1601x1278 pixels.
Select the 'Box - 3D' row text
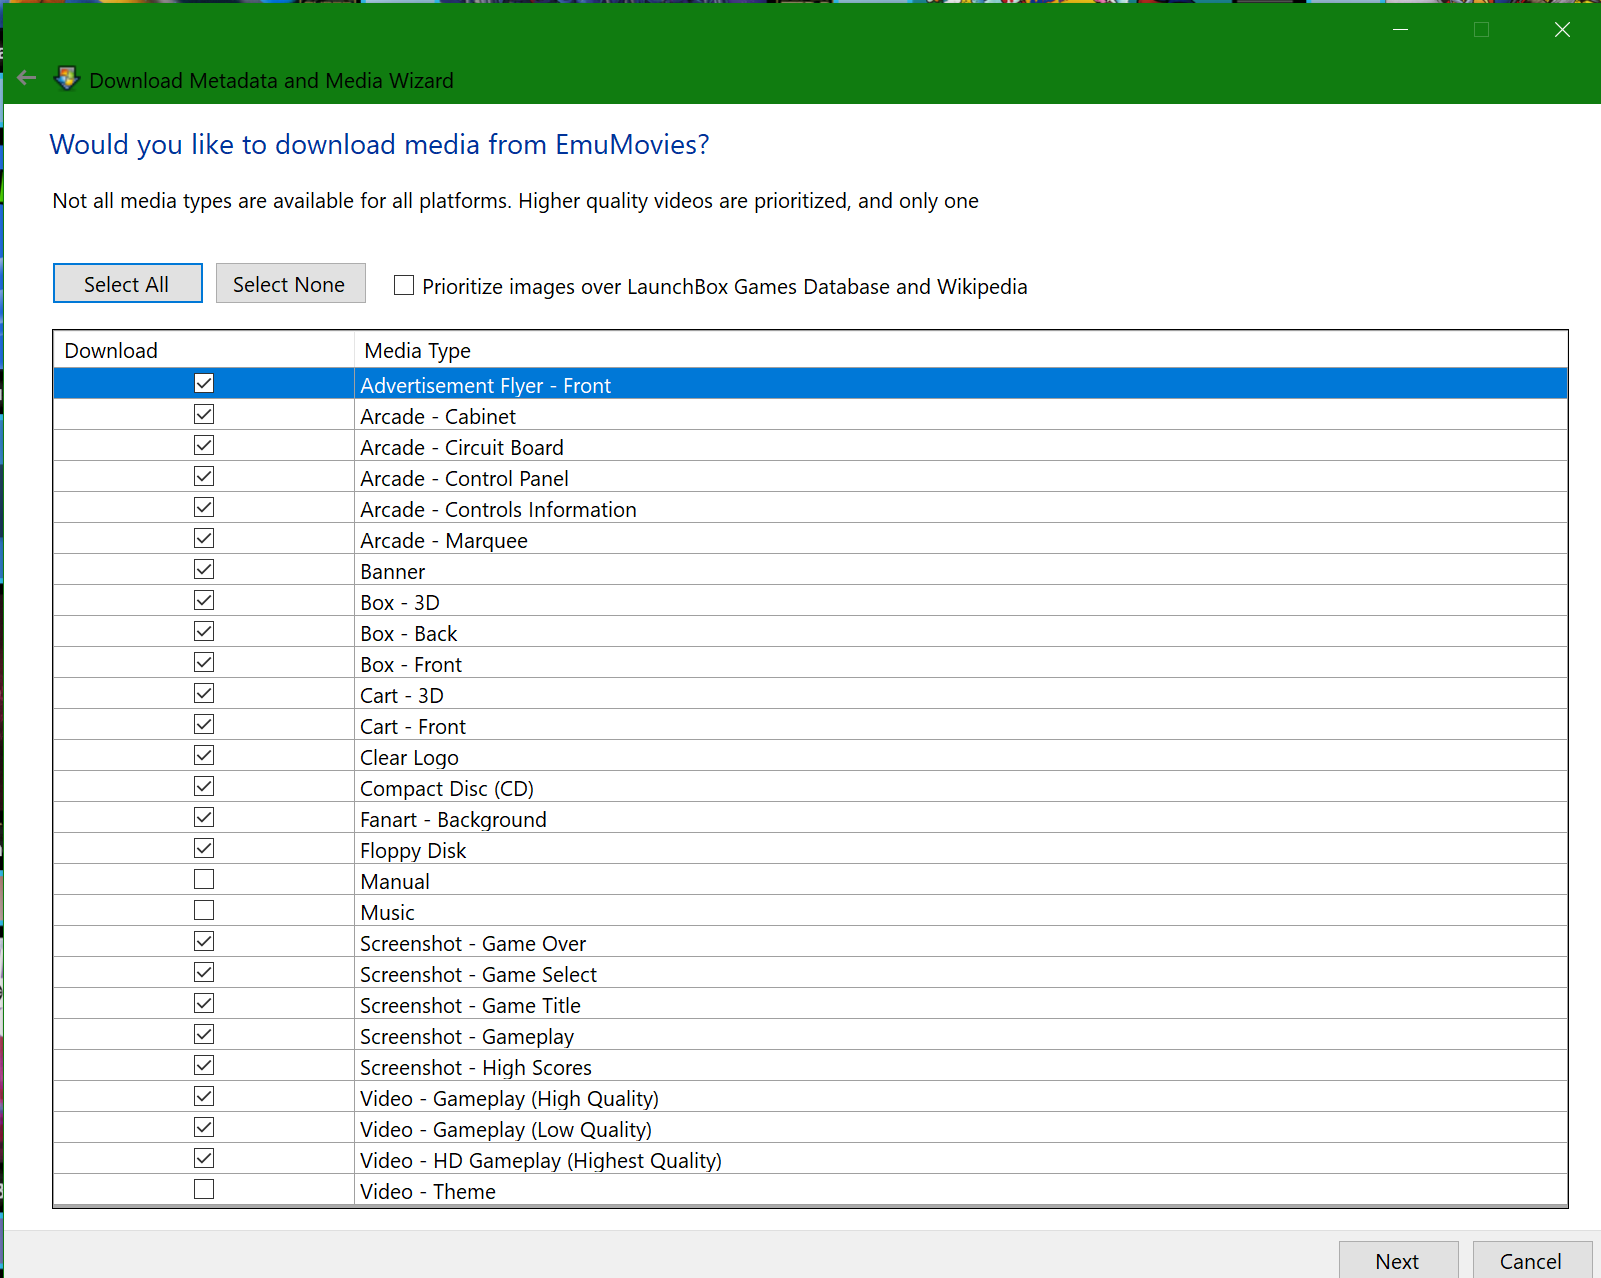[x=400, y=603]
